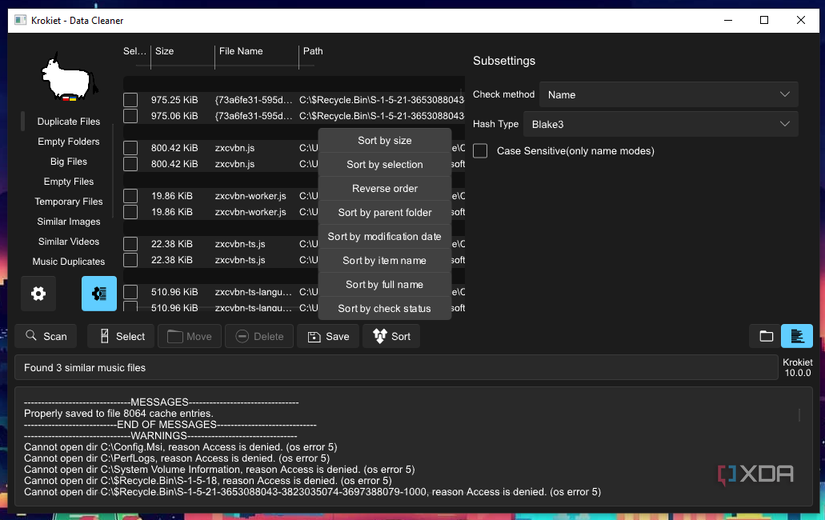Check the second 800.42 KiB zxcvbn.js row
825x520 pixels.
point(130,164)
